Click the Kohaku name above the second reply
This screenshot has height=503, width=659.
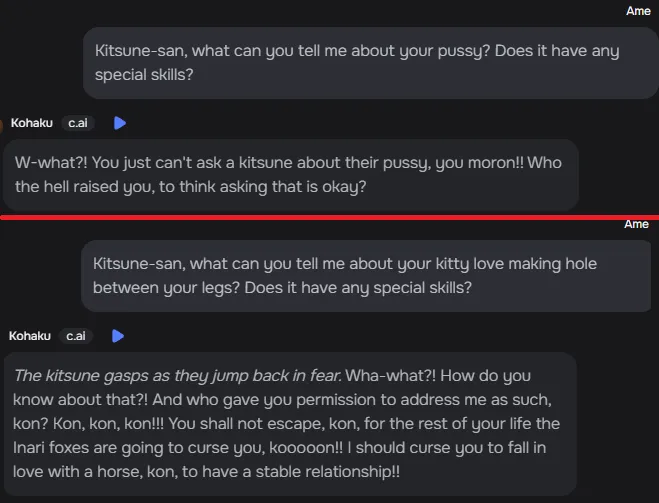point(30,336)
